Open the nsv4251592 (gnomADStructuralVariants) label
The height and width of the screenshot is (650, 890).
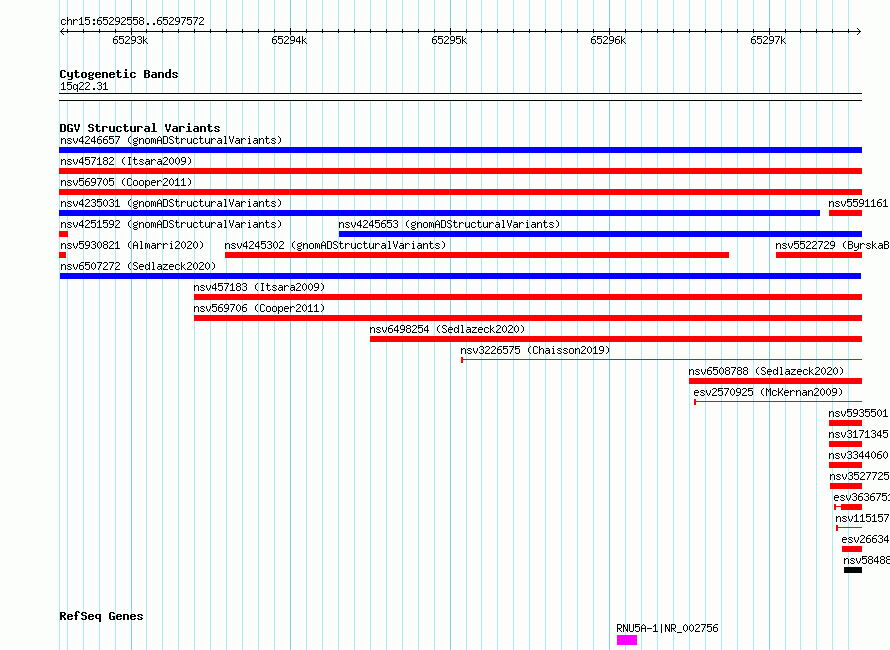pos(171,224)
